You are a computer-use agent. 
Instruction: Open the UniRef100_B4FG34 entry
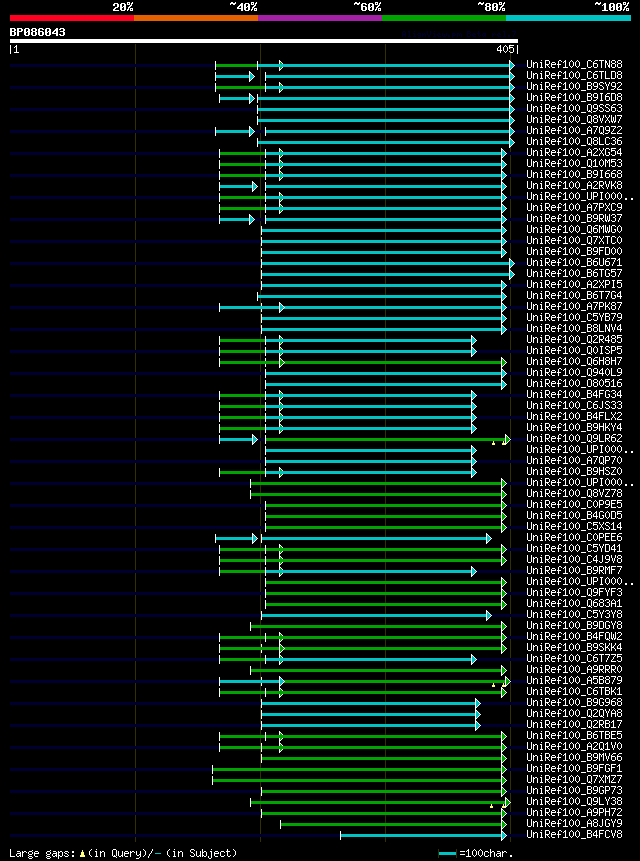click(x=574, y=394)
